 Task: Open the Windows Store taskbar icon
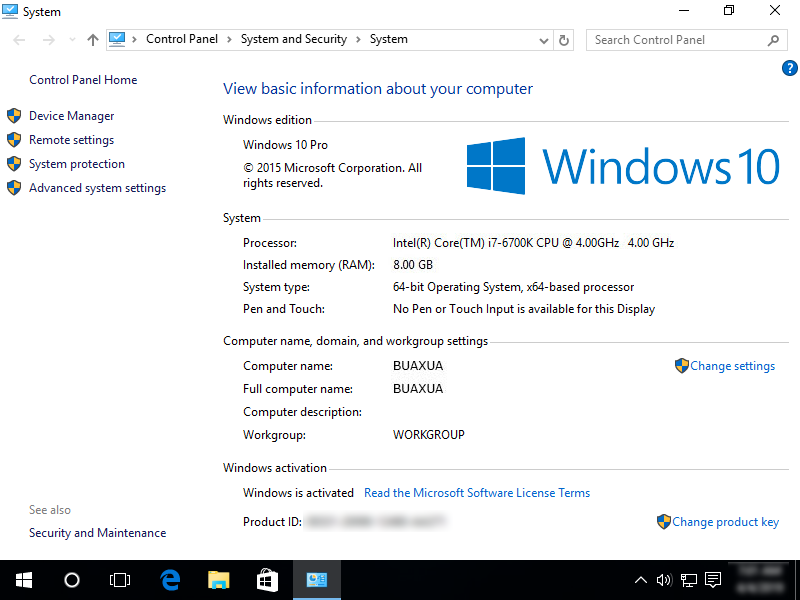tap(267, 580)
